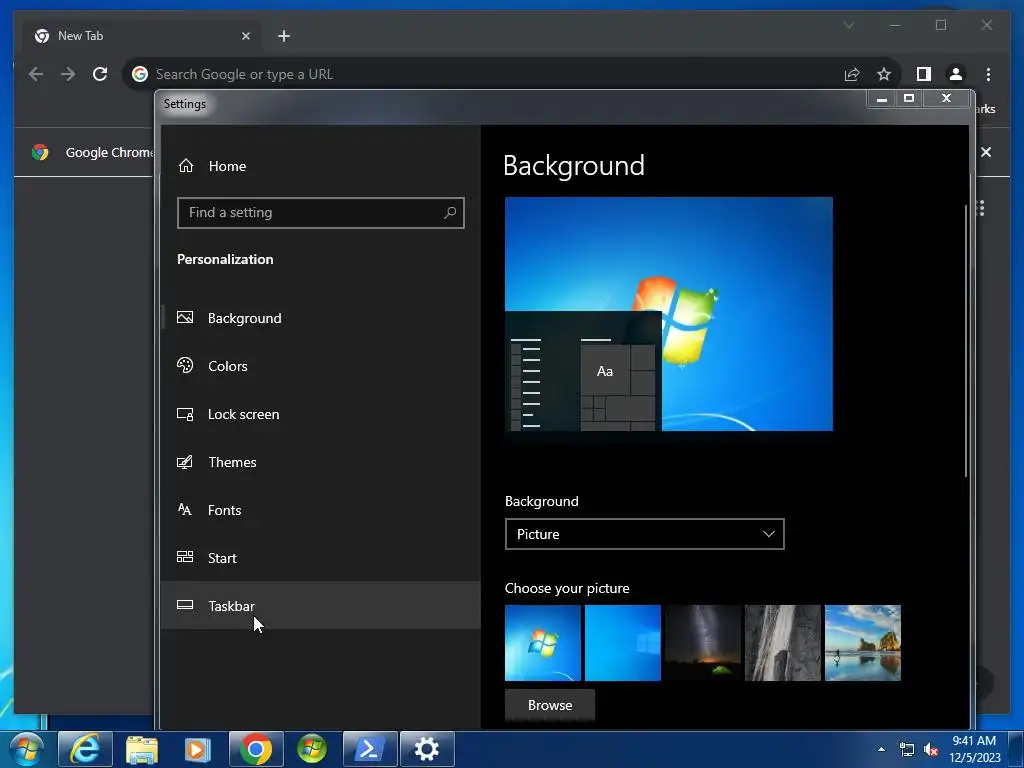Open PowerShell from taskbar

point(370,748)
